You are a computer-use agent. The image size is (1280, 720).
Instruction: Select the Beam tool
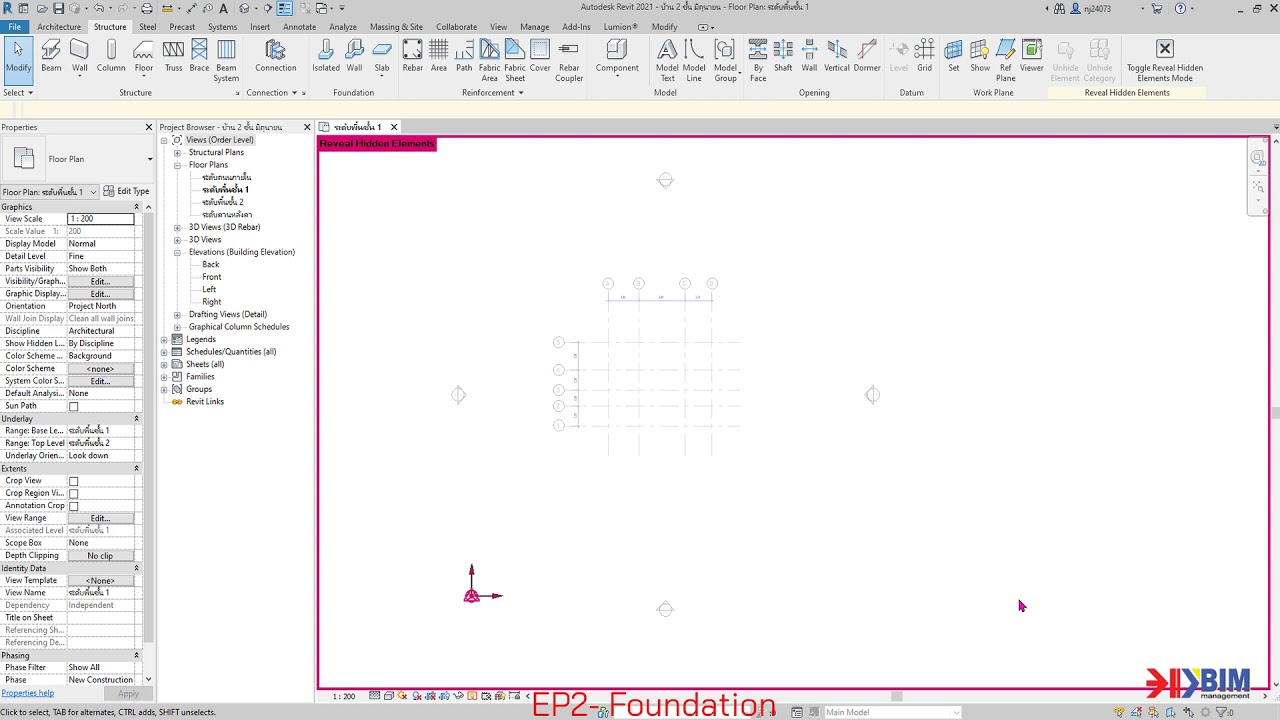tap(51, 56)
